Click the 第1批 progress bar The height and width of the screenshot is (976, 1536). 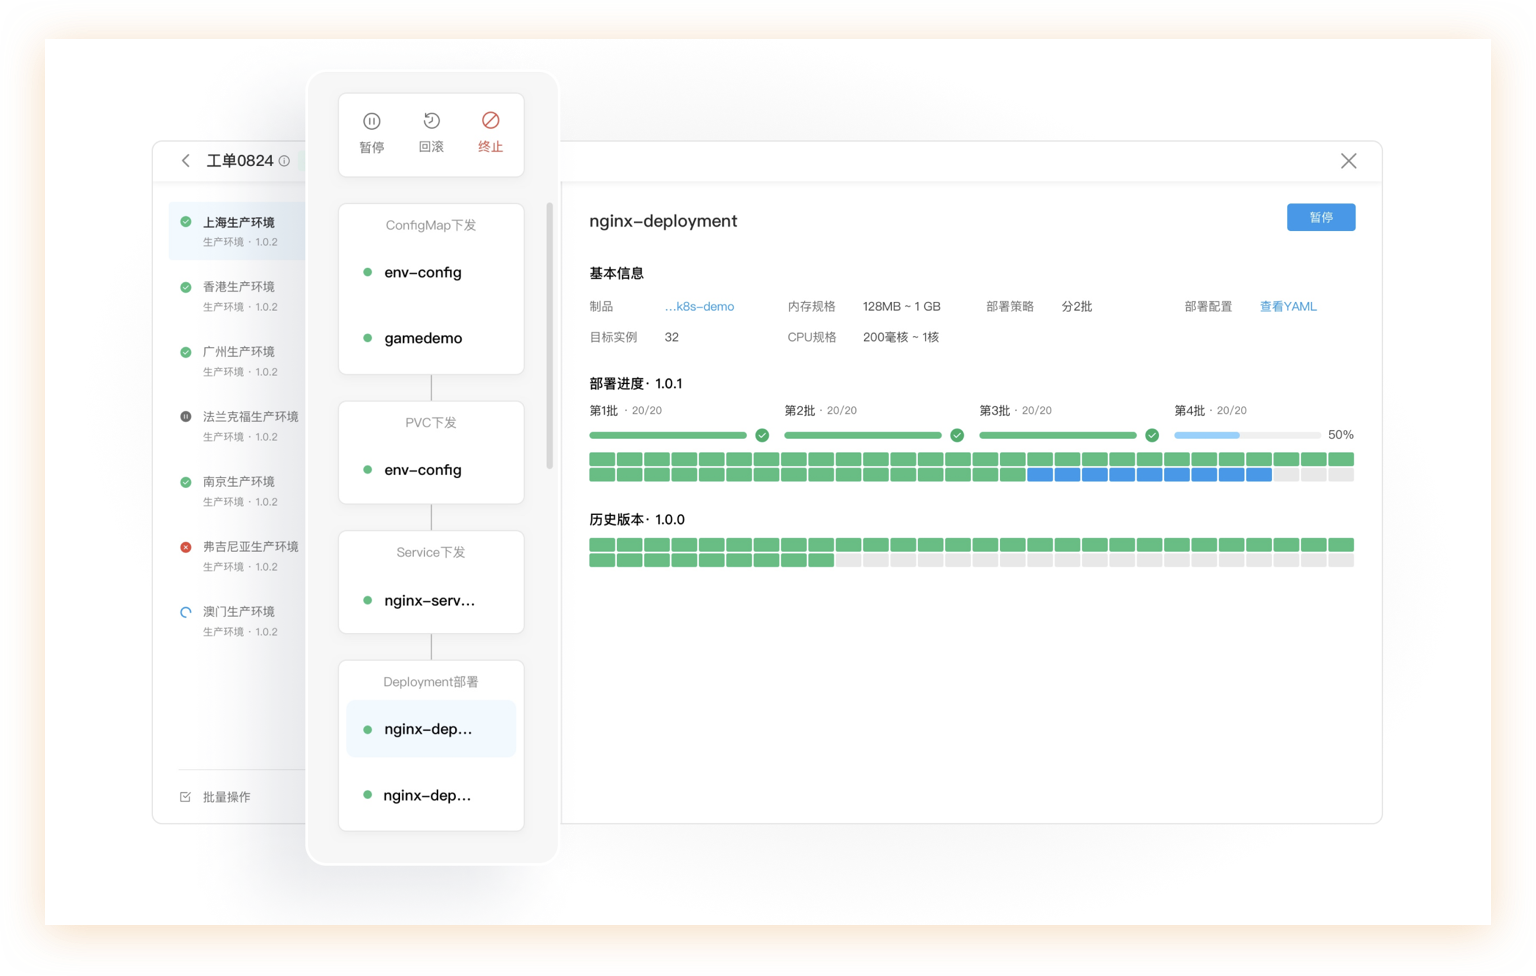(668, 435)
